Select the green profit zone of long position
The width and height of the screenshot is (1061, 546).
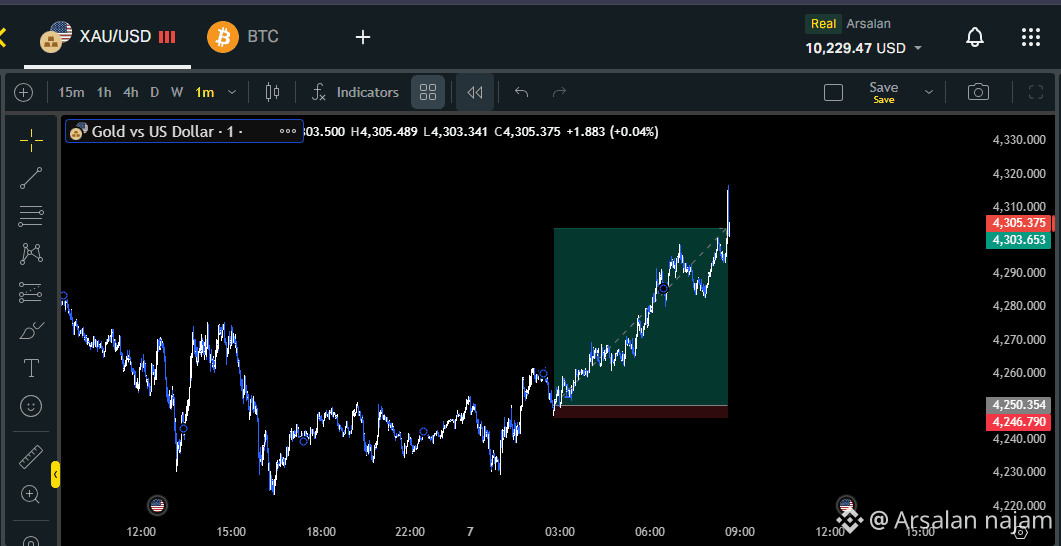pyautogui.click(x=640, y=317)
